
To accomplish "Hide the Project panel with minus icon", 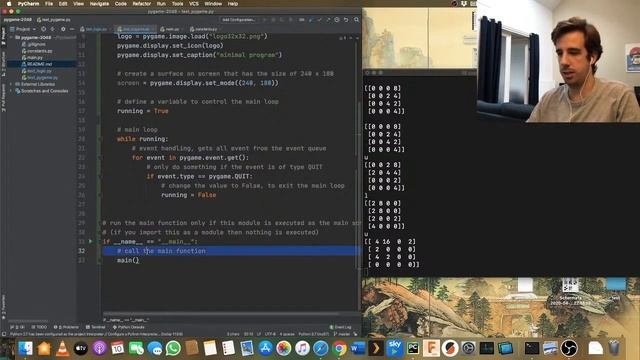I will [x=72, y=29].
